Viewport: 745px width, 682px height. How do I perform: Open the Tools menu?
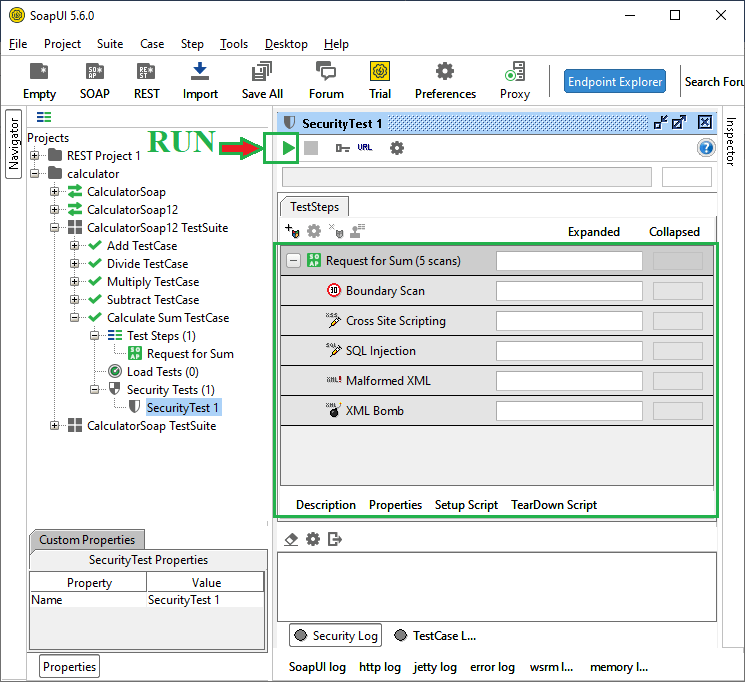pyautogui.click(x=234, y=44)
